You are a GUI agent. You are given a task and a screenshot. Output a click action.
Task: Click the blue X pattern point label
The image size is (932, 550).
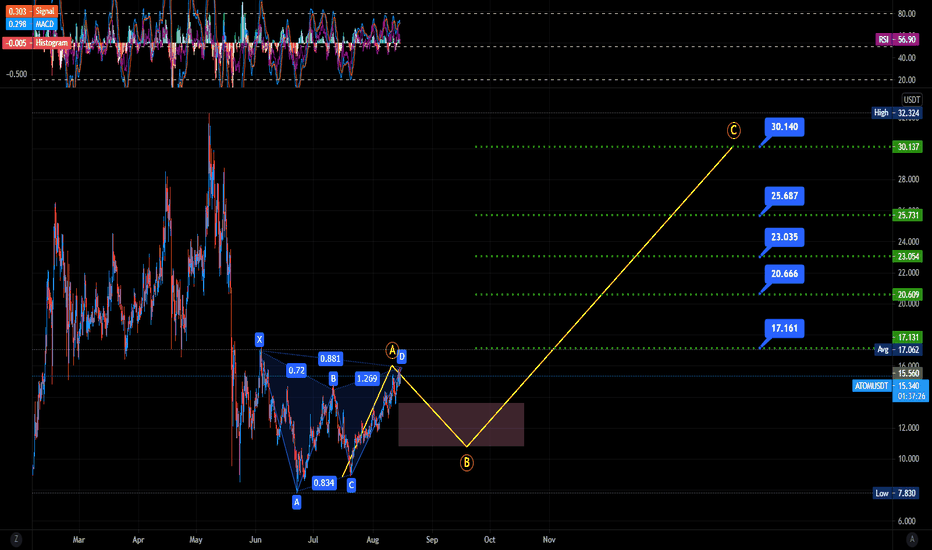[259, 340]
